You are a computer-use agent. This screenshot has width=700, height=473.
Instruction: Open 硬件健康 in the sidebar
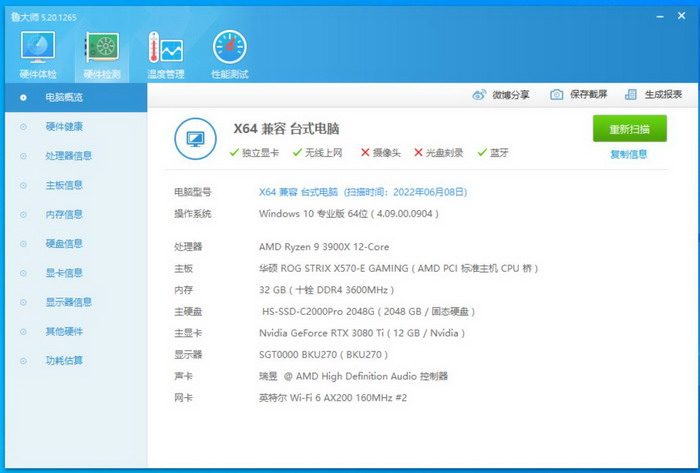(x=64, y=127)
